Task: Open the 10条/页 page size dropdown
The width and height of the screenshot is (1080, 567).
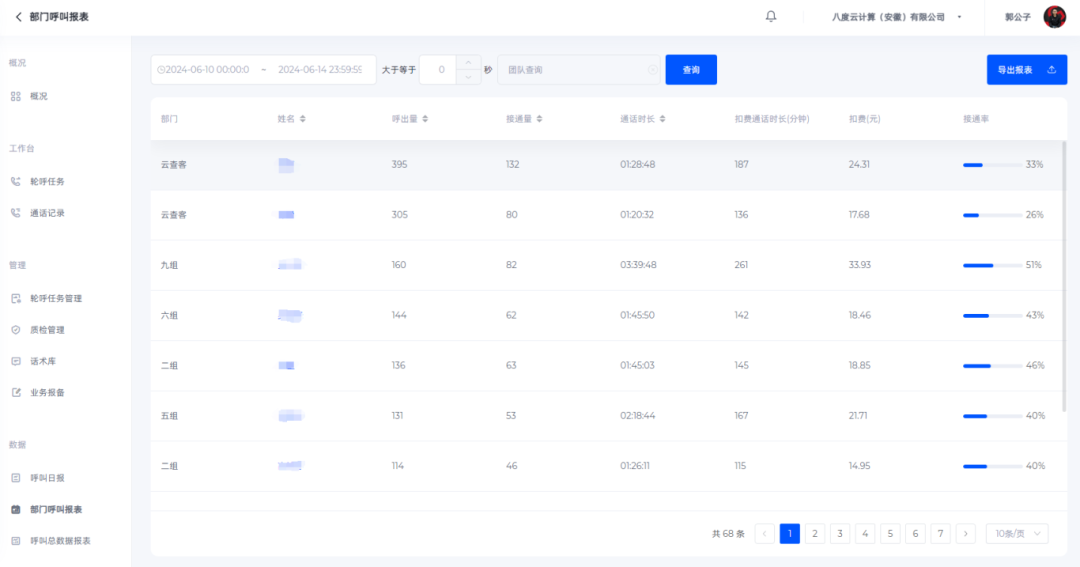Action: coord(1017,534)
